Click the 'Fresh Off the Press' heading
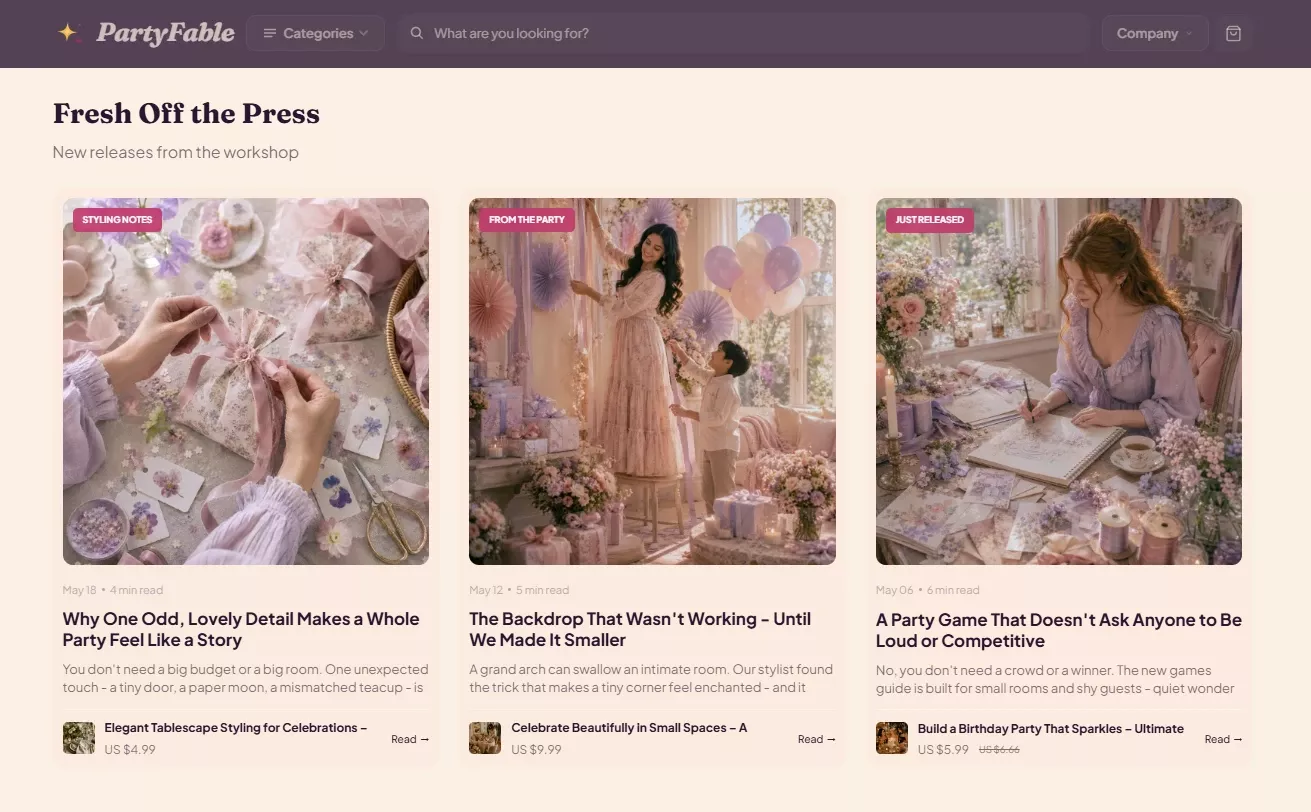This screenshot has width=1311, height=812. coord(186,114)
